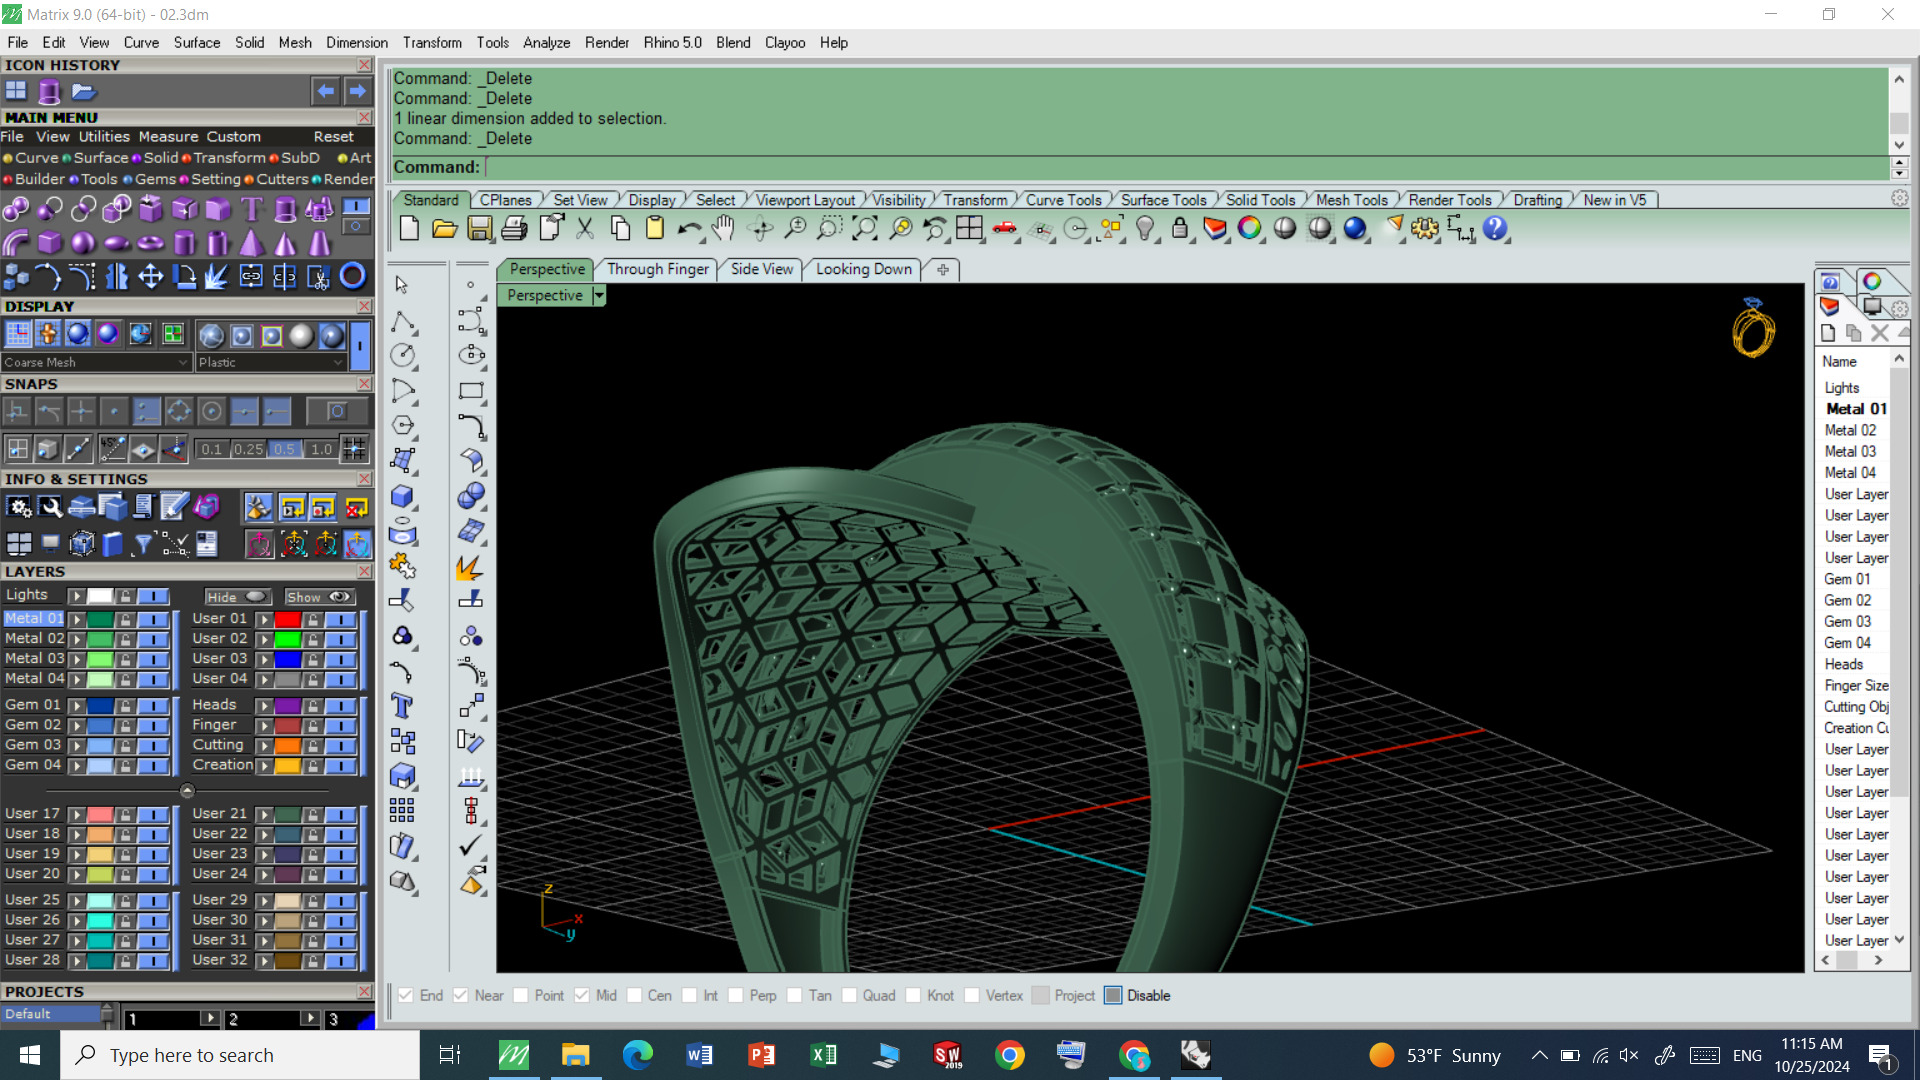Select the Text T tool in left toolbar
The height and width of the screenshot is (1080, 1920).
tap(402, 706)
